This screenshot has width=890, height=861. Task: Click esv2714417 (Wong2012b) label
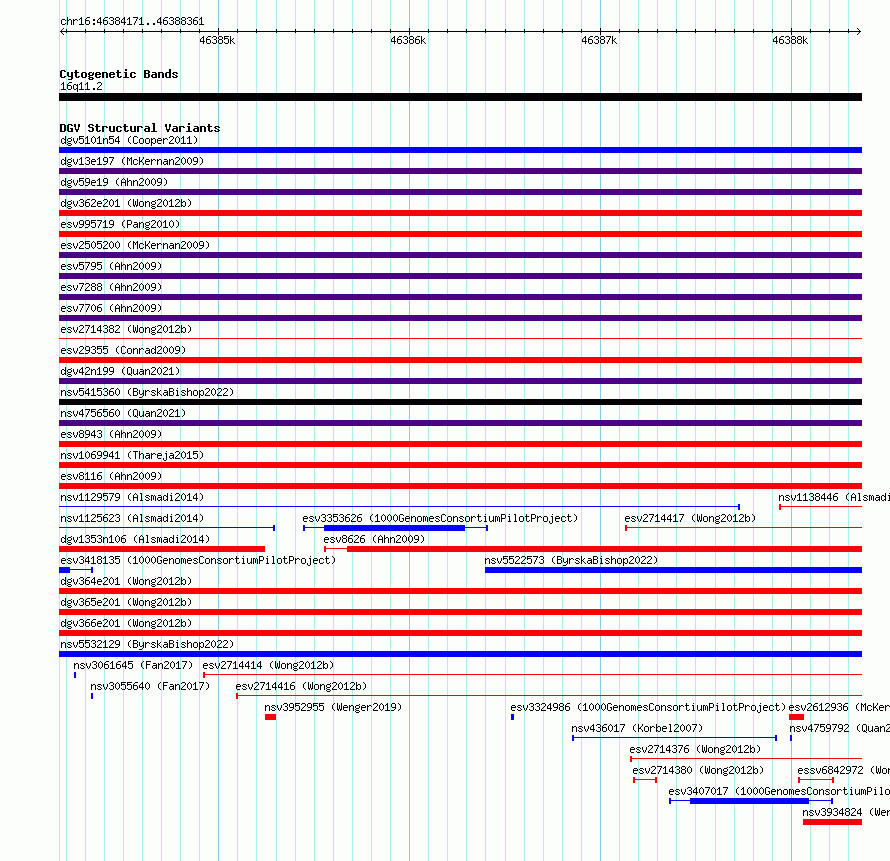click(x=690, y=518)
